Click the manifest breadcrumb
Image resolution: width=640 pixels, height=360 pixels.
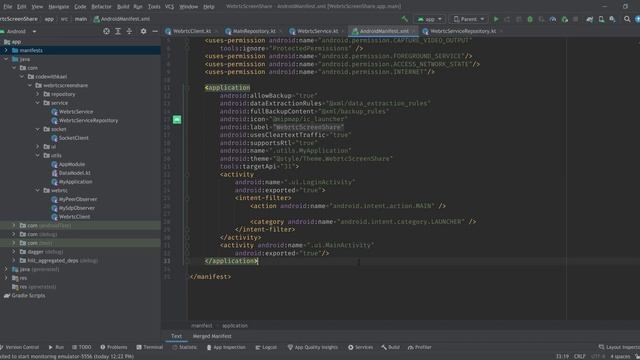coord(202,326)
